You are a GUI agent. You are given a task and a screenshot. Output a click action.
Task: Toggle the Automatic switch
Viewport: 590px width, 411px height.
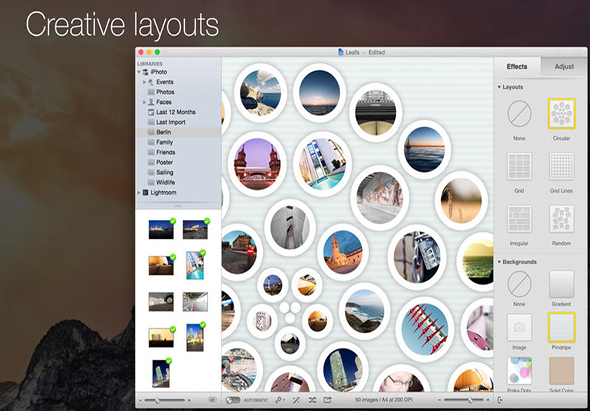(233, 400)
